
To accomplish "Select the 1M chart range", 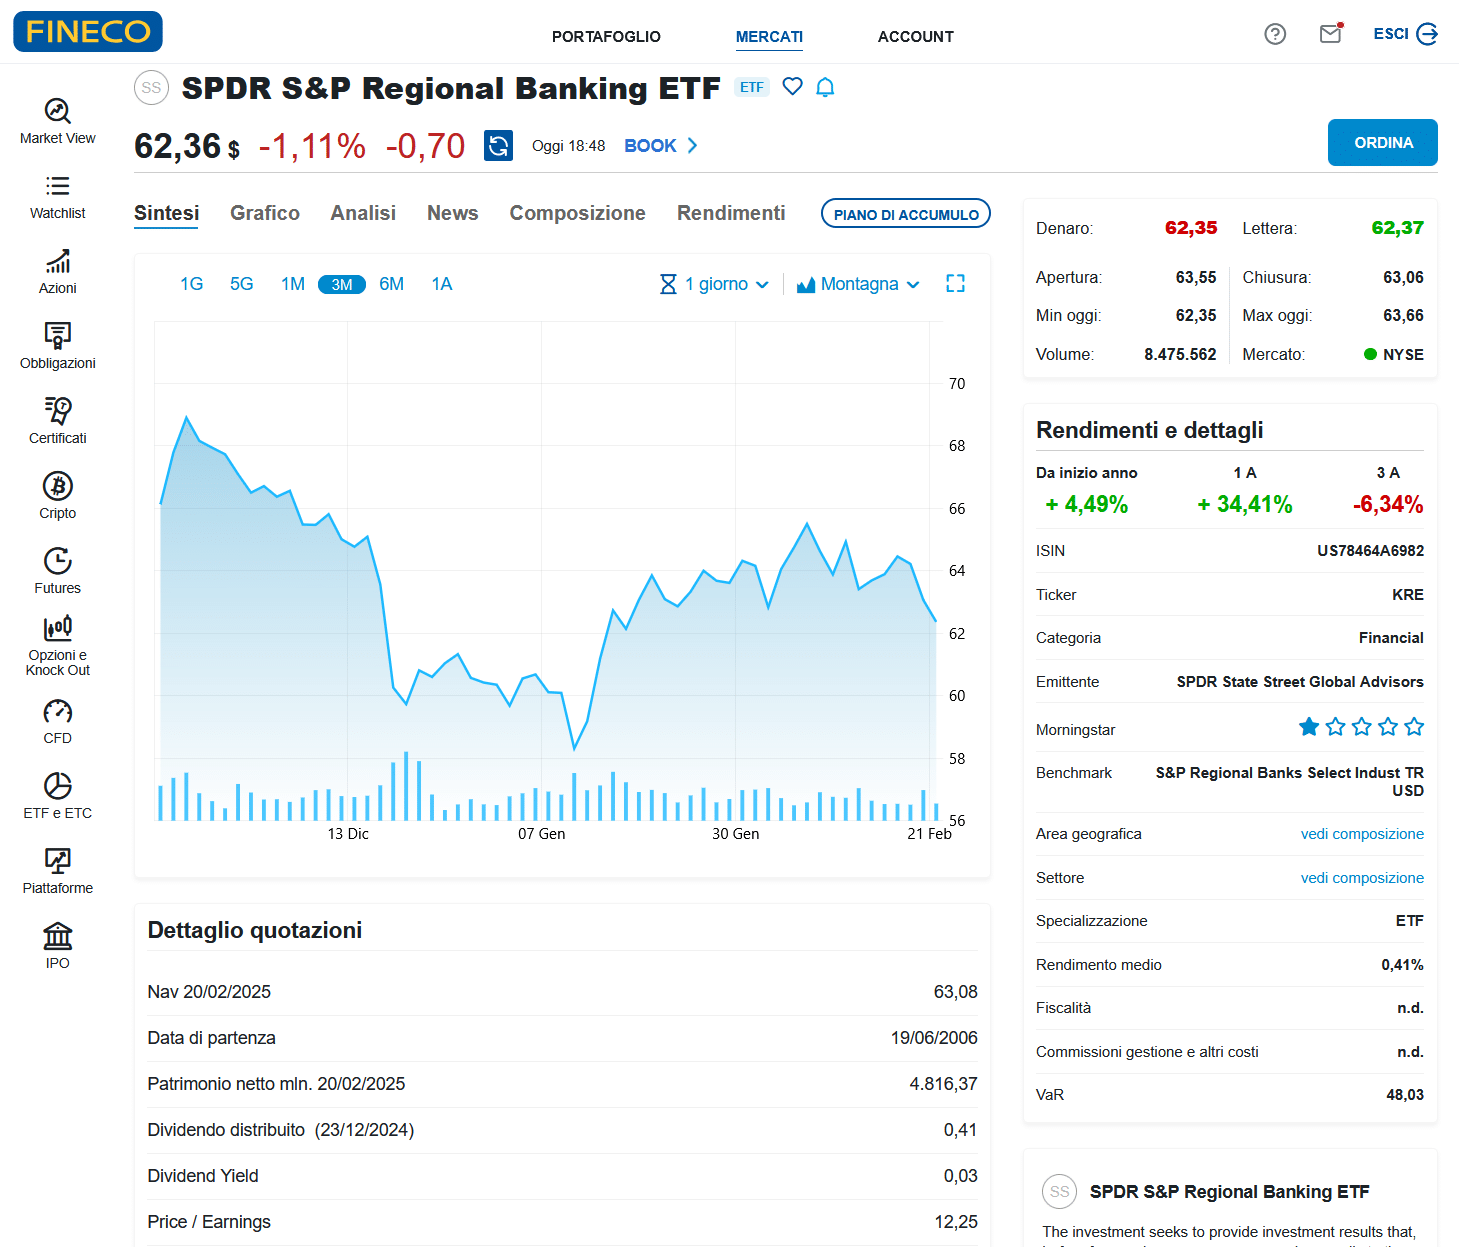I will coord(292,284).
